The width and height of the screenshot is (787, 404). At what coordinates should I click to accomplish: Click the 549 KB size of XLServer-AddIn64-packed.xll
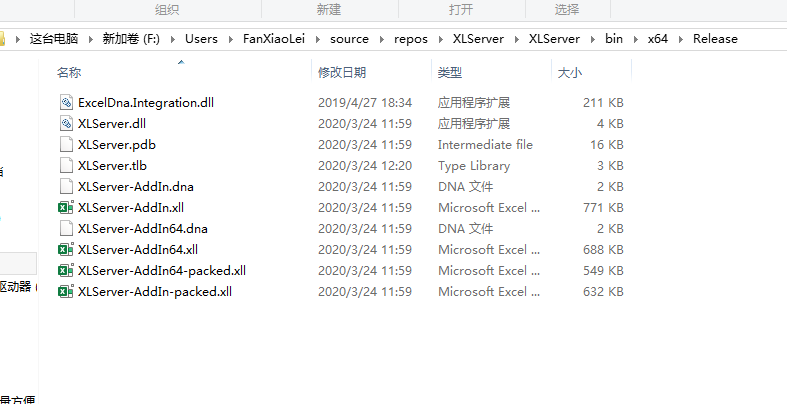(603, 271)
